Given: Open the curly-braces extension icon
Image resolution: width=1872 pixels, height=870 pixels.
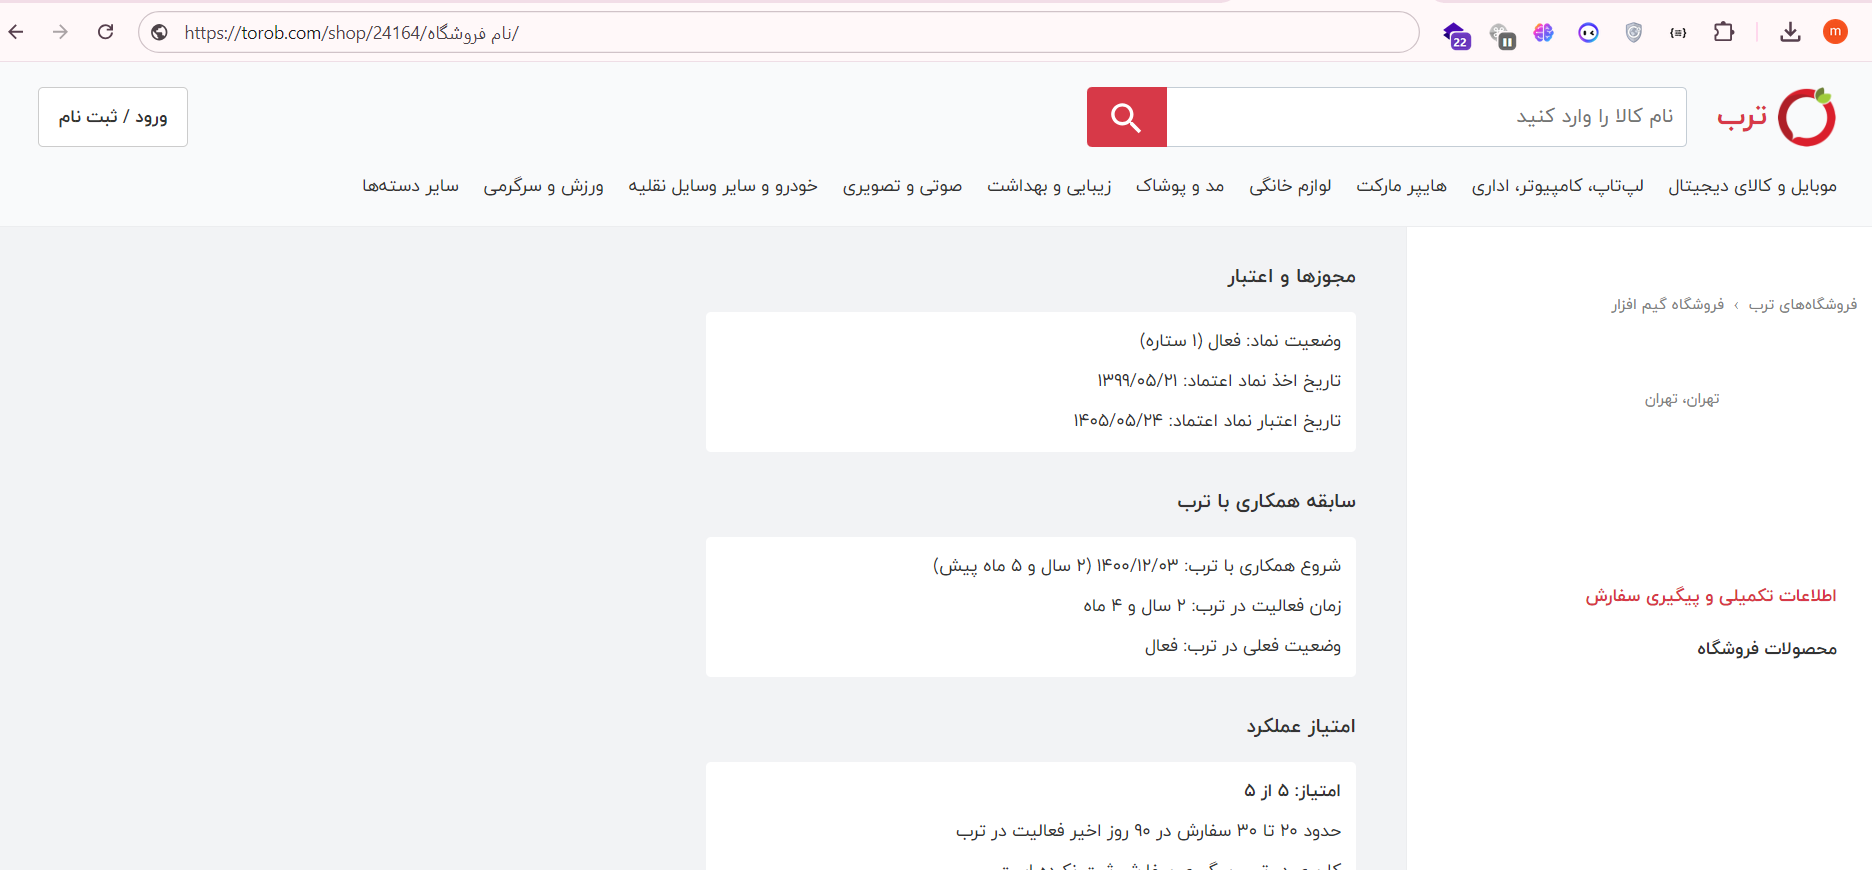Looking at the screenshot, I should pos(1678,33).
